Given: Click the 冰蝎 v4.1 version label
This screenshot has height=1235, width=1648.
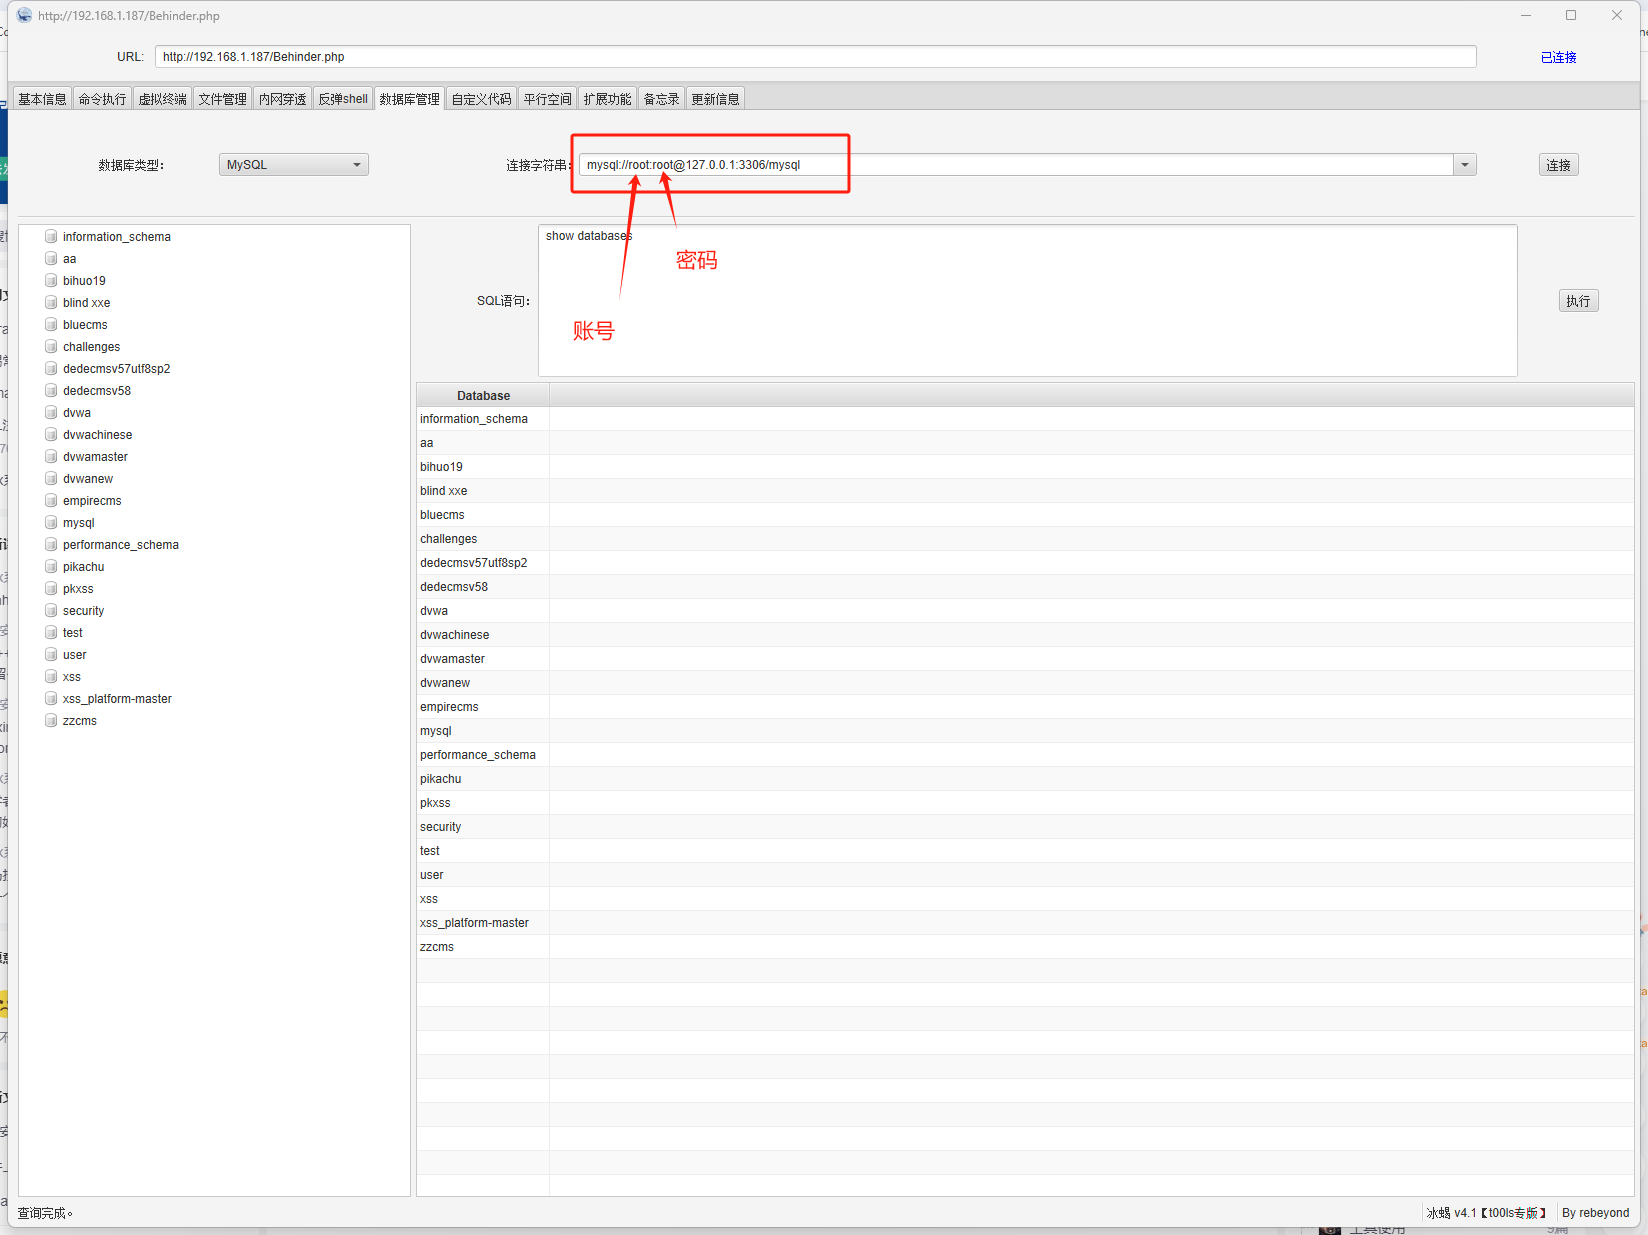Looking at the screenshot, I should click(1487, 1213).
